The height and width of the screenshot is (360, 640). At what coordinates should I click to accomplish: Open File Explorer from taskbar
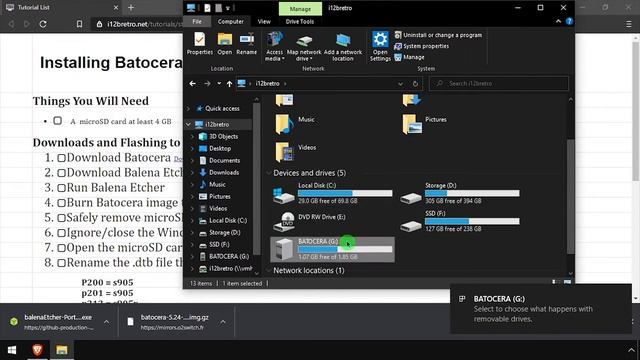[62, 350]
